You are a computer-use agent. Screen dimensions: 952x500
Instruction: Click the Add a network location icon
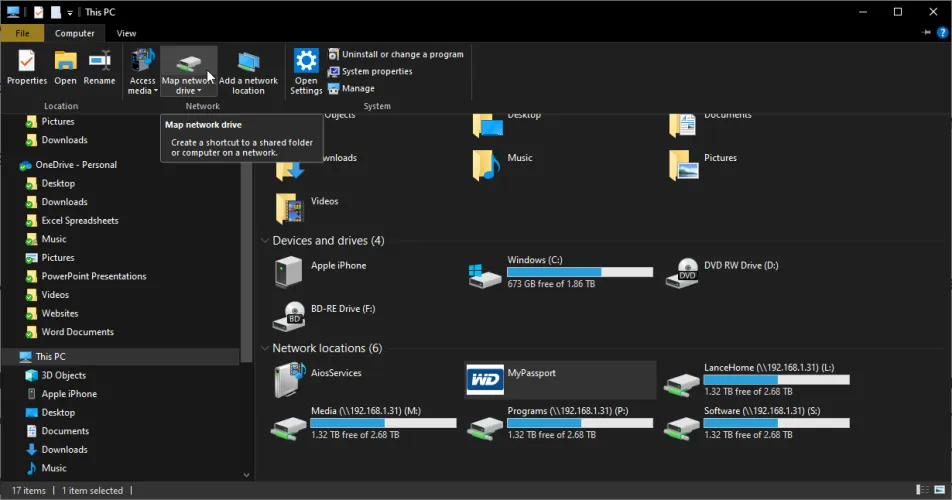click(248, 62)
